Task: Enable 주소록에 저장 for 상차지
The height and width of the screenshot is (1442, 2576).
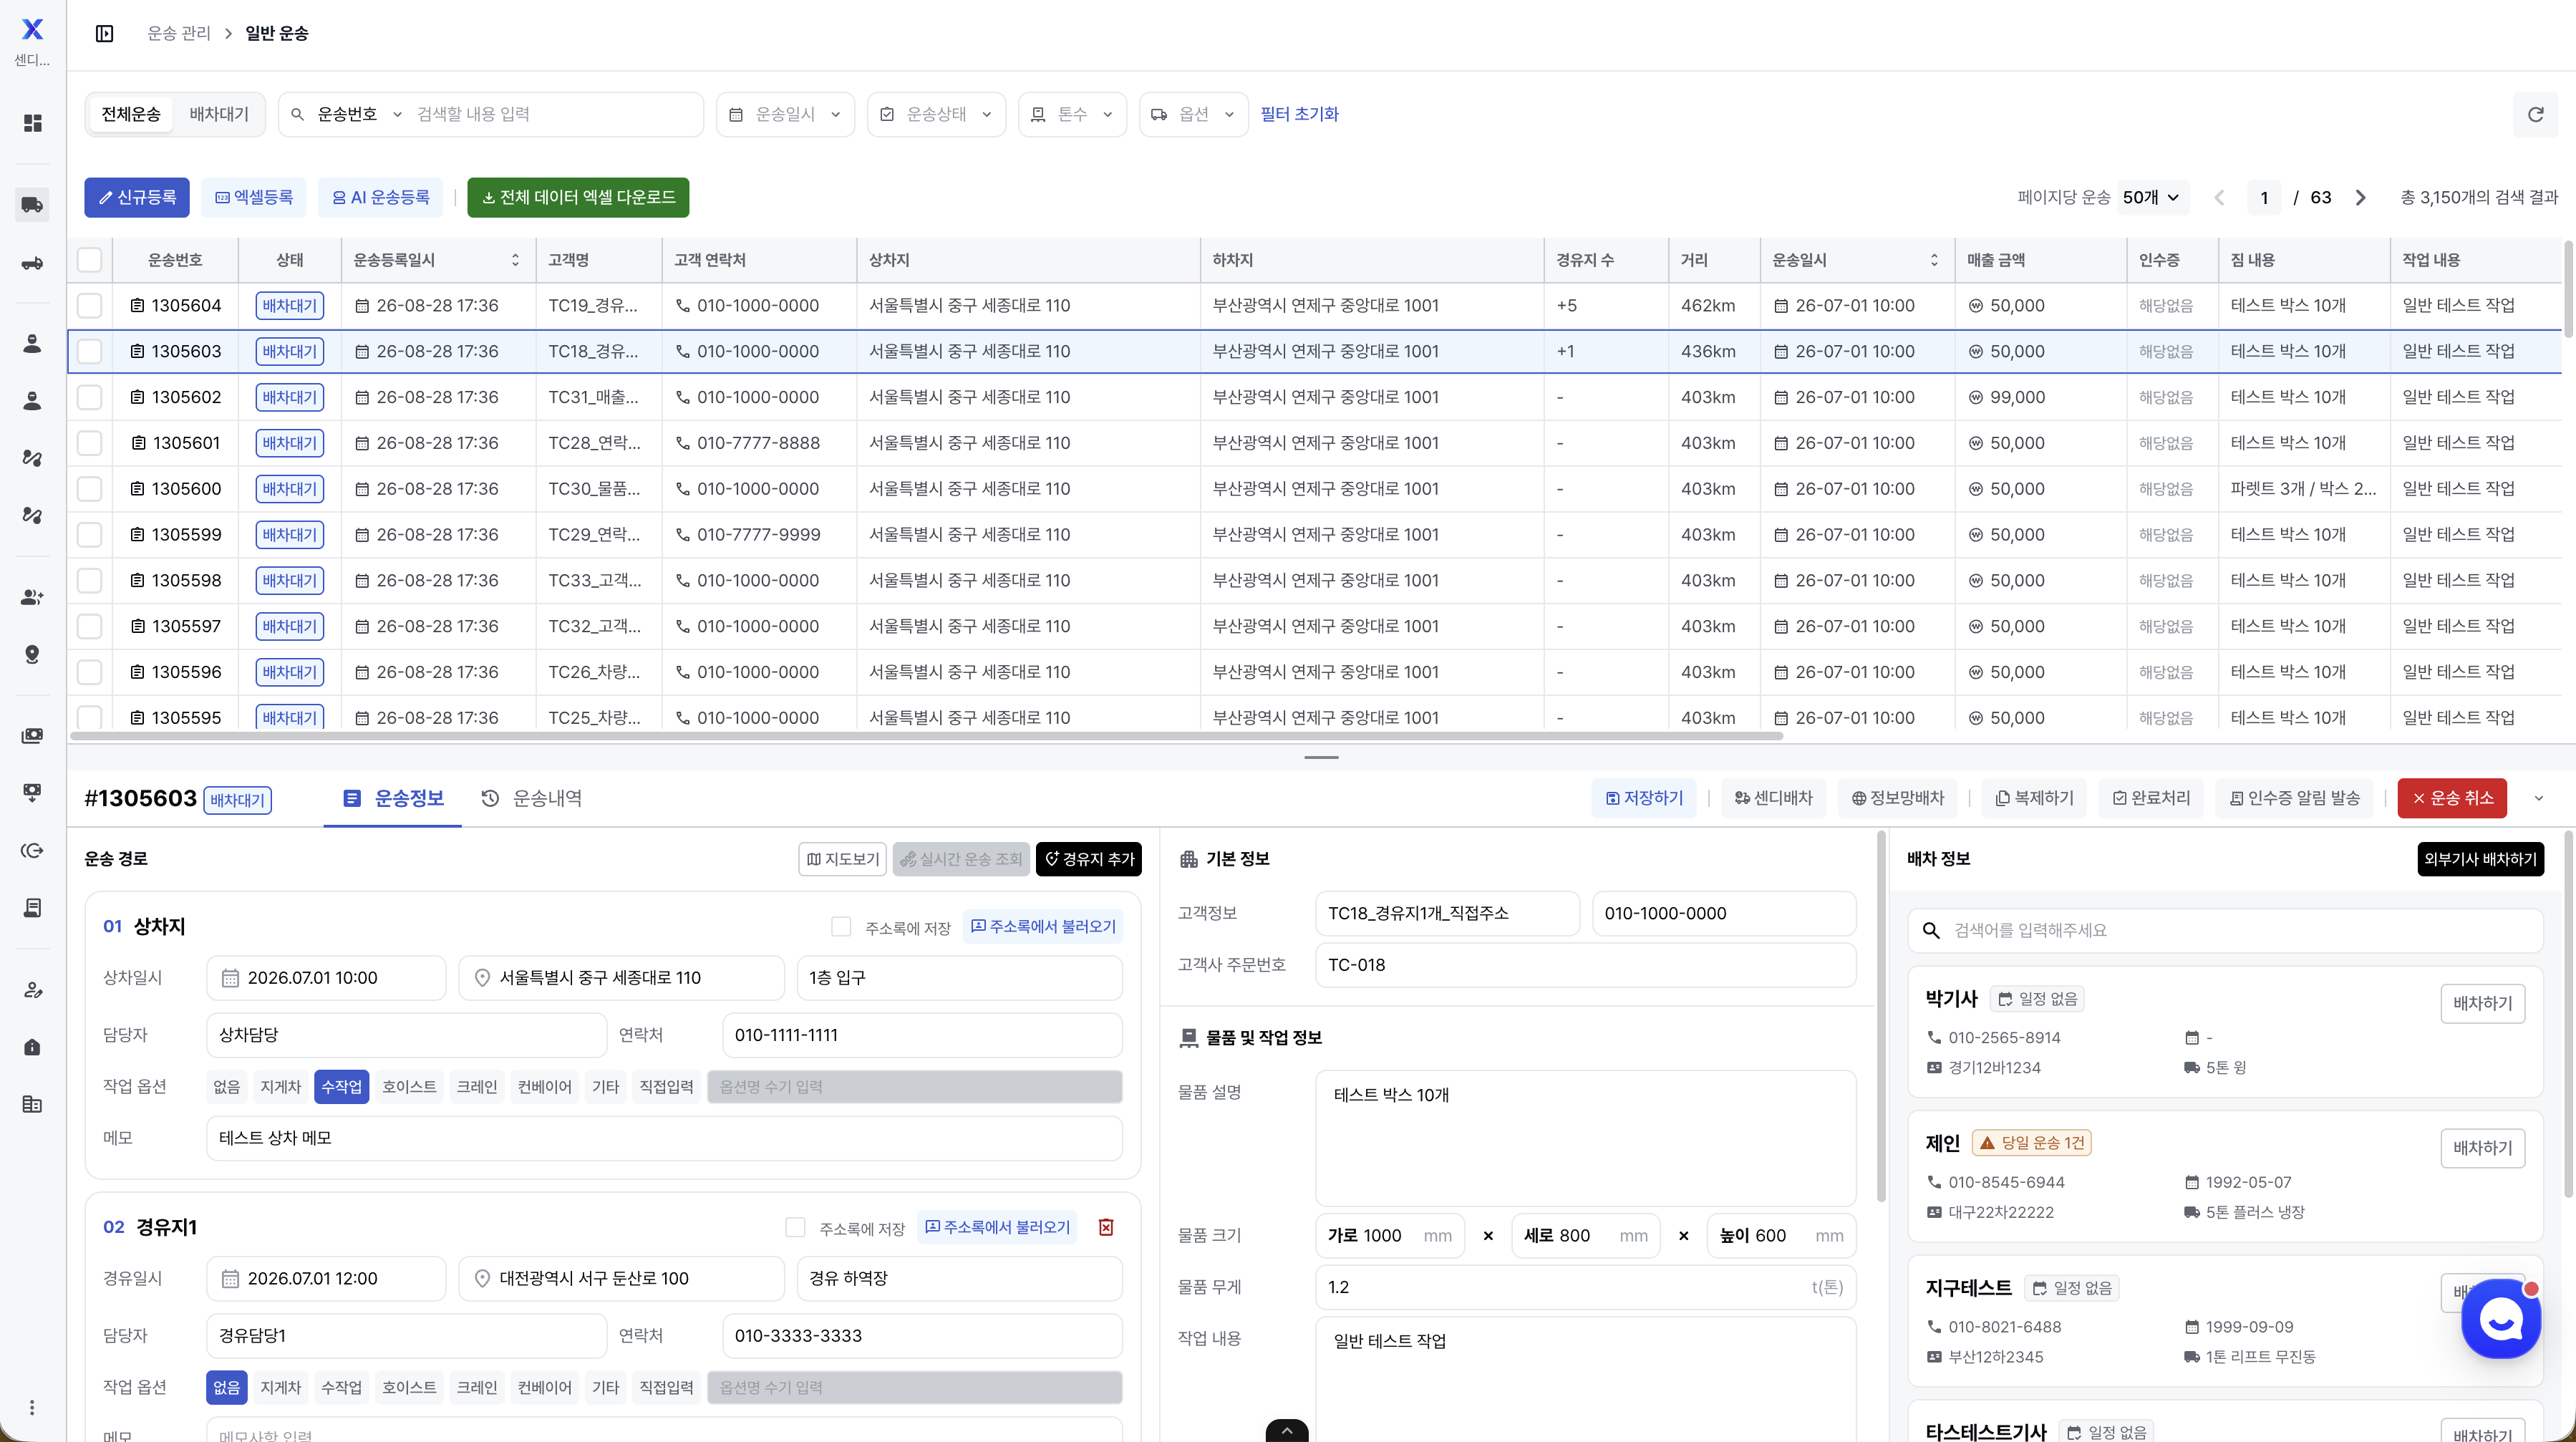Action: click(x=841, y=927)
